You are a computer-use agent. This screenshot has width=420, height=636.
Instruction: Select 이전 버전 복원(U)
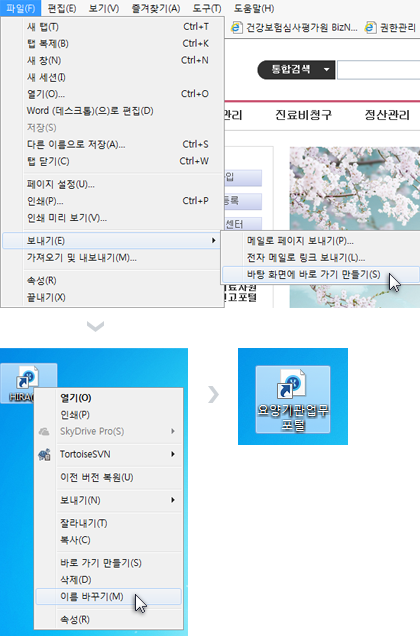point(109,477)
